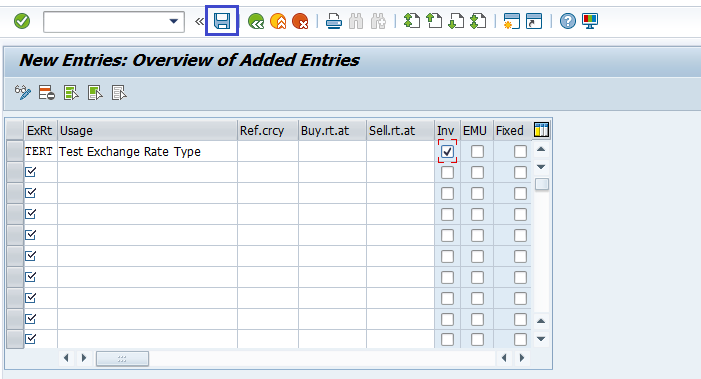The width and height of the screenshot is (701, 379).
Task: Click the Deselect All icon
Action: (119, 93)
